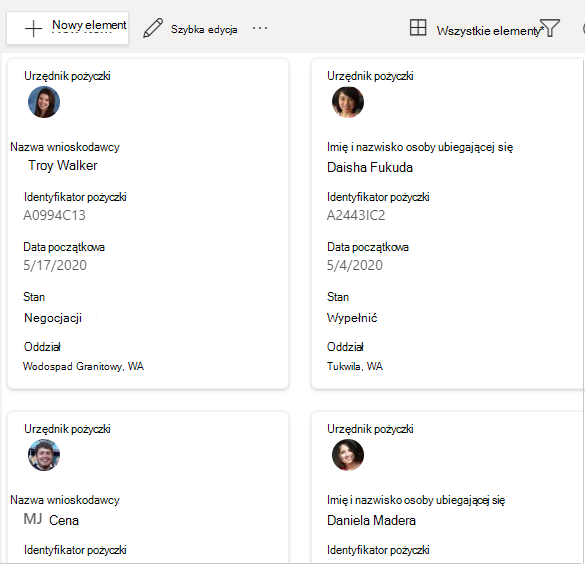This screenshot has width=585, height=564.
Task: Click the plus icon for new element
Action: [33, 29]
